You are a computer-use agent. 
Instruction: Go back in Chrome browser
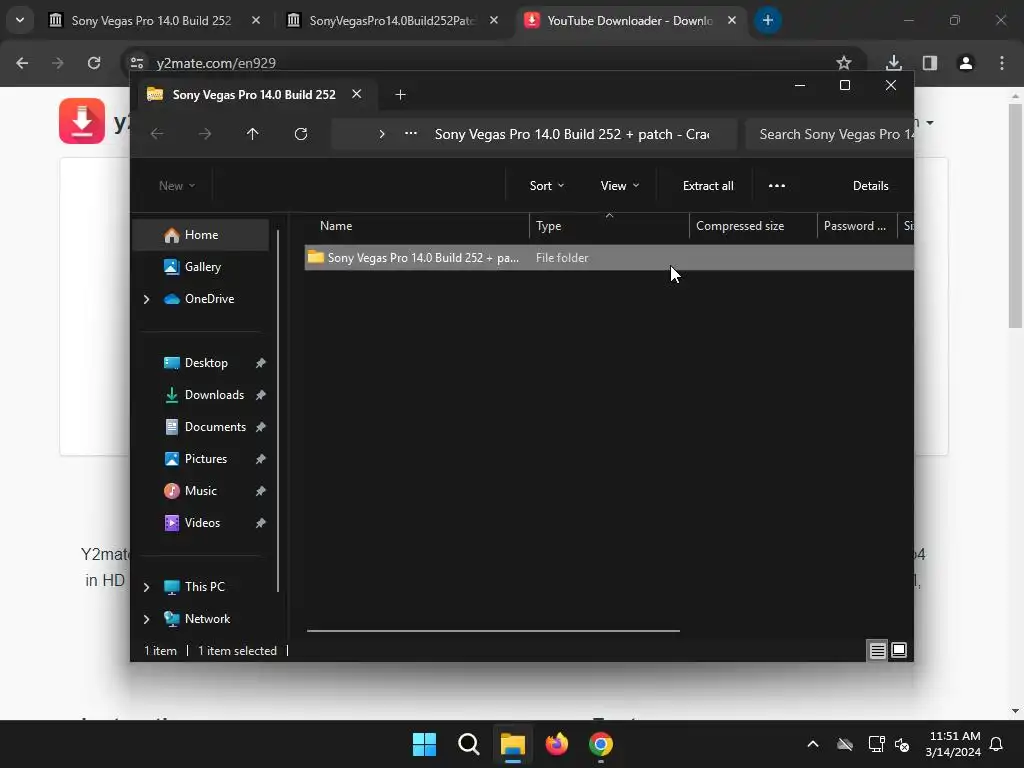22,63
